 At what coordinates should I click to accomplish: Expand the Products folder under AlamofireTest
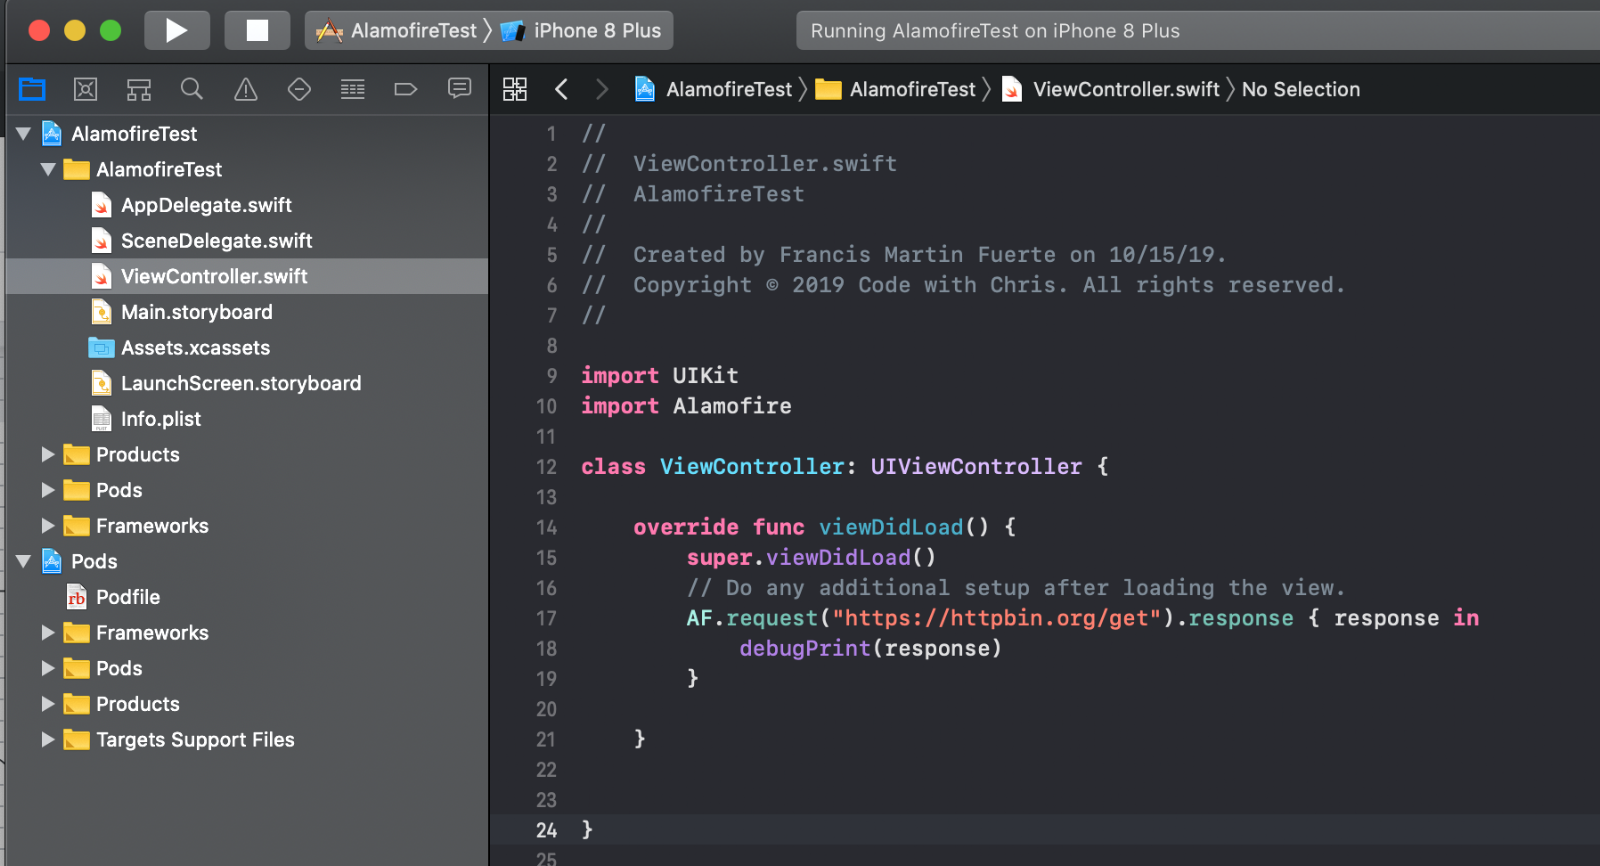(47, 454)
